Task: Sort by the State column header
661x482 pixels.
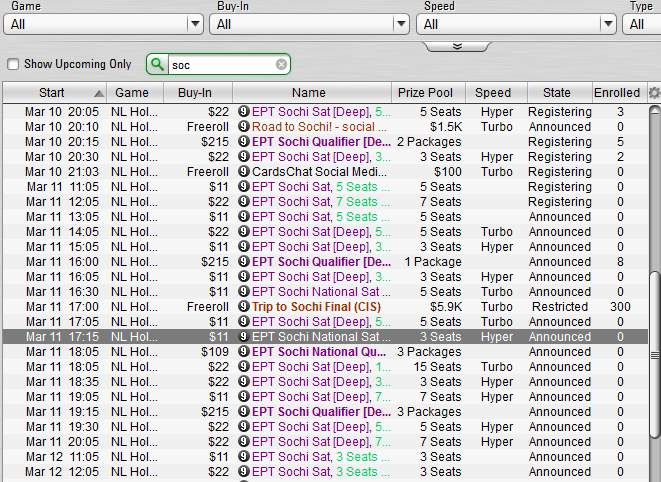Action: tap(560, 93)
